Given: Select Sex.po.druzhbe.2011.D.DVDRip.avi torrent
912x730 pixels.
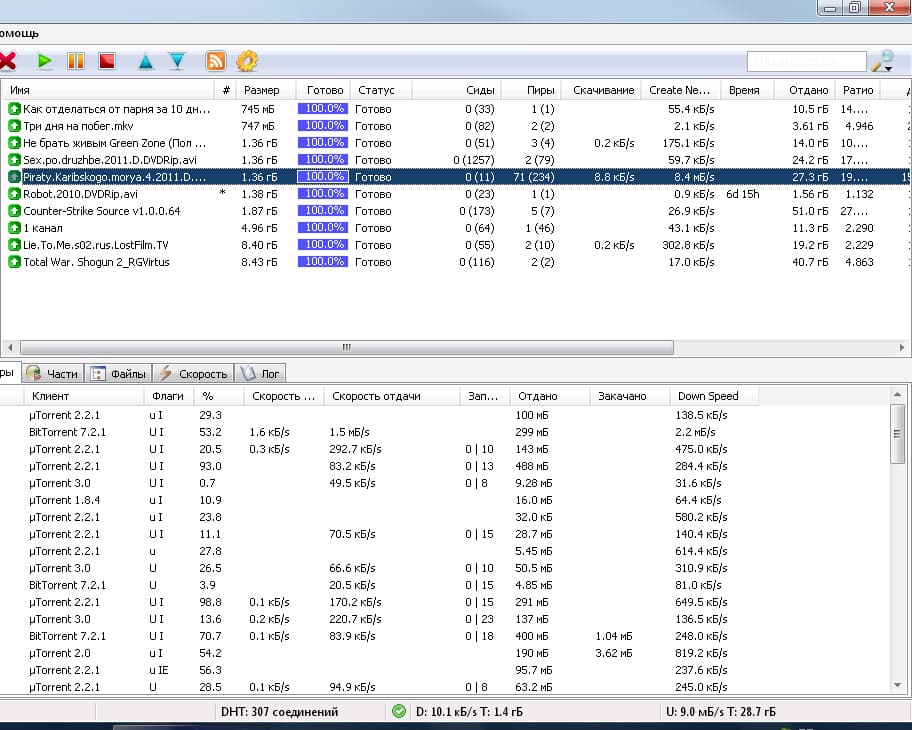Looking at the screenshot, I should click(x=109, y=159).
